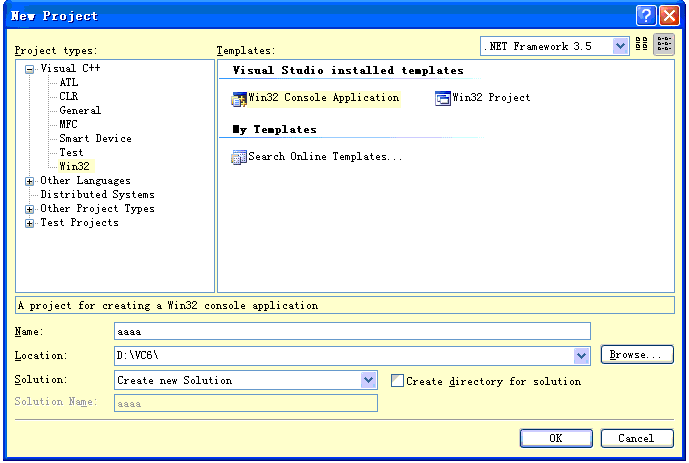Switch to large icons view
Screen dimensions: 689x463
click(x=643, y=45)
